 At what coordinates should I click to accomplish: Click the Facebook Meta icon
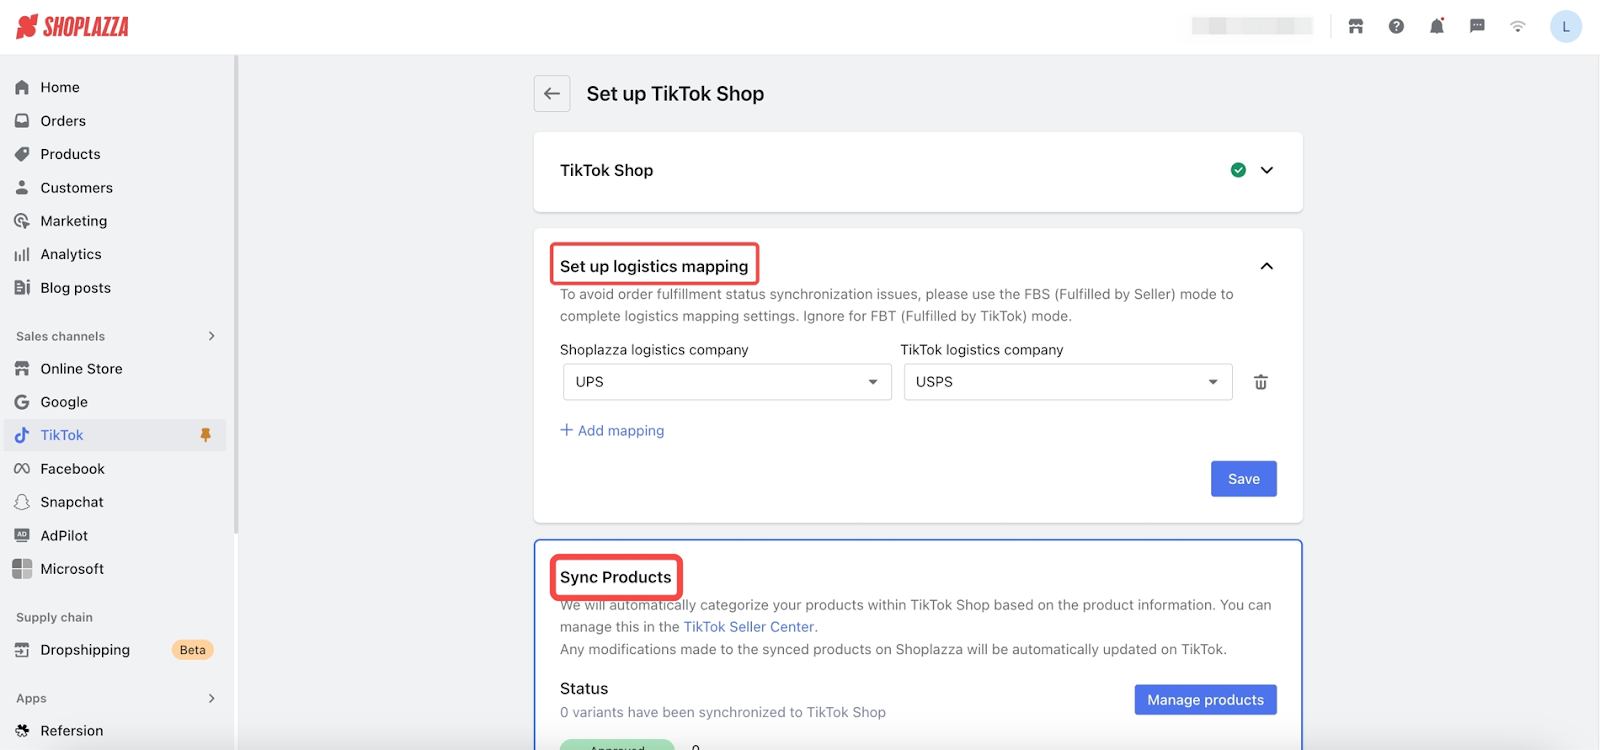(22, 469)
